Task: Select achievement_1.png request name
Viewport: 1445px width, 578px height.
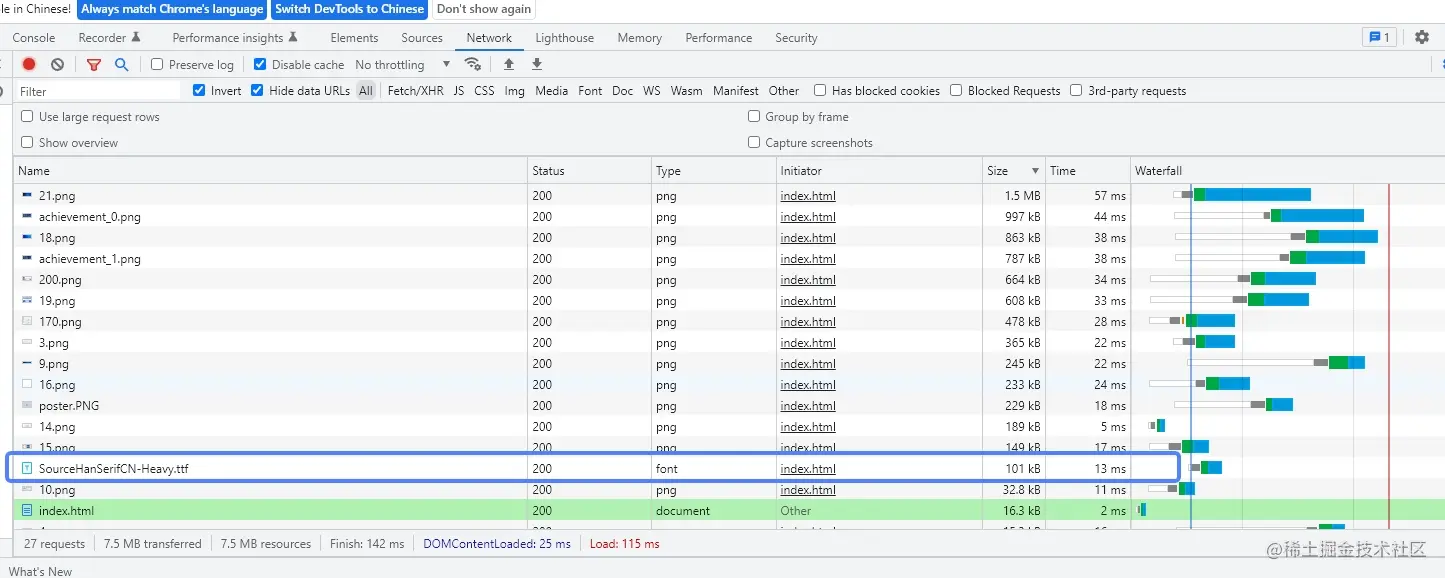Action: click(89, 258)
